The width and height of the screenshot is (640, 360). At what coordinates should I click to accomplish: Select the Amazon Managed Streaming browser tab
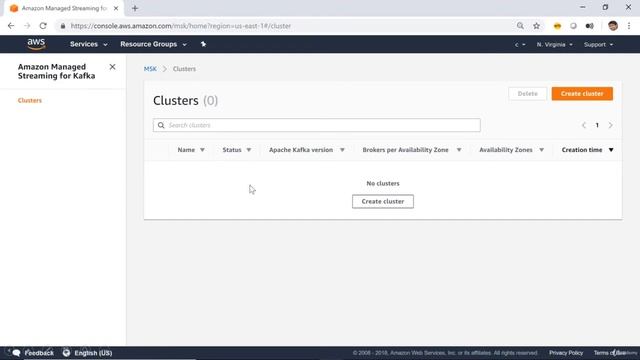pos(64,8)
